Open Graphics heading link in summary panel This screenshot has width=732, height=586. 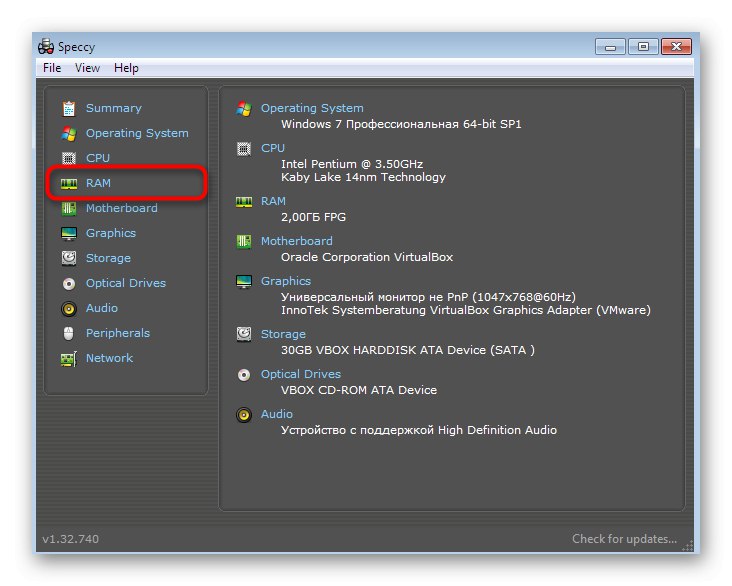pyautogui.click(x=286, y=282)
